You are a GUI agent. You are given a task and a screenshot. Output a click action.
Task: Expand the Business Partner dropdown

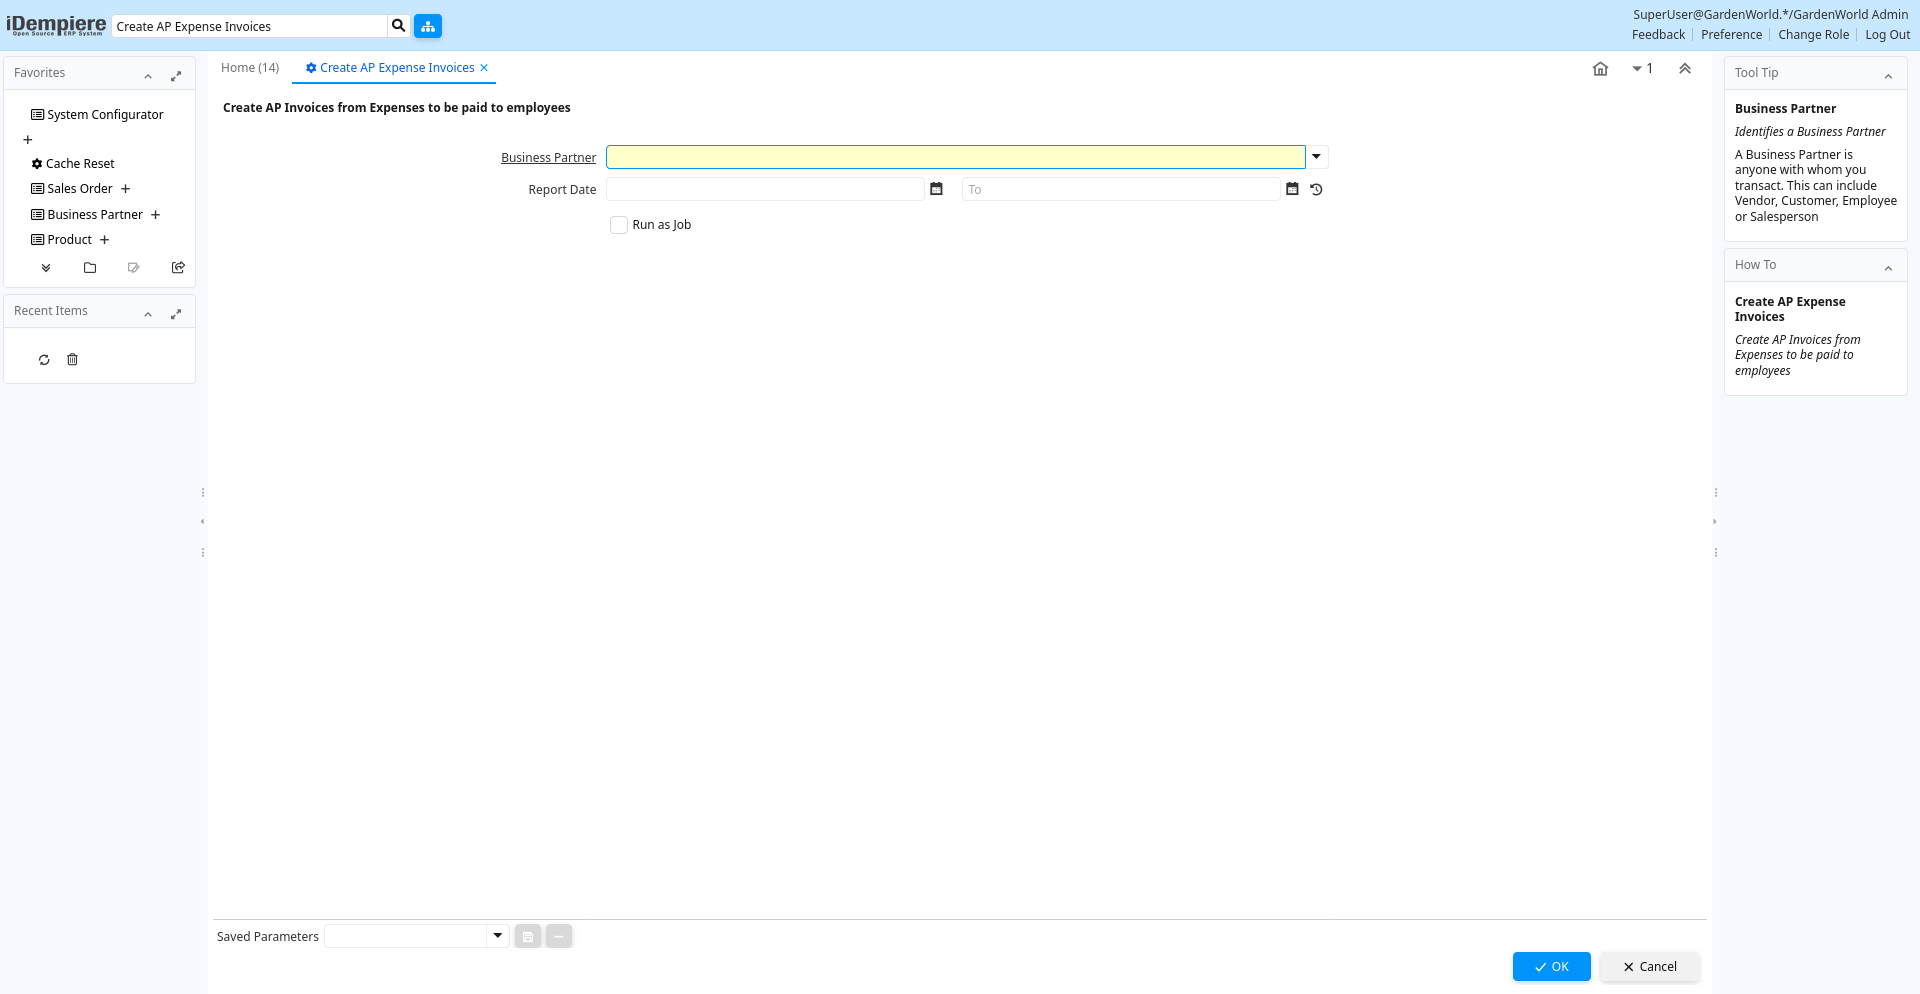tap(1317, 157)
